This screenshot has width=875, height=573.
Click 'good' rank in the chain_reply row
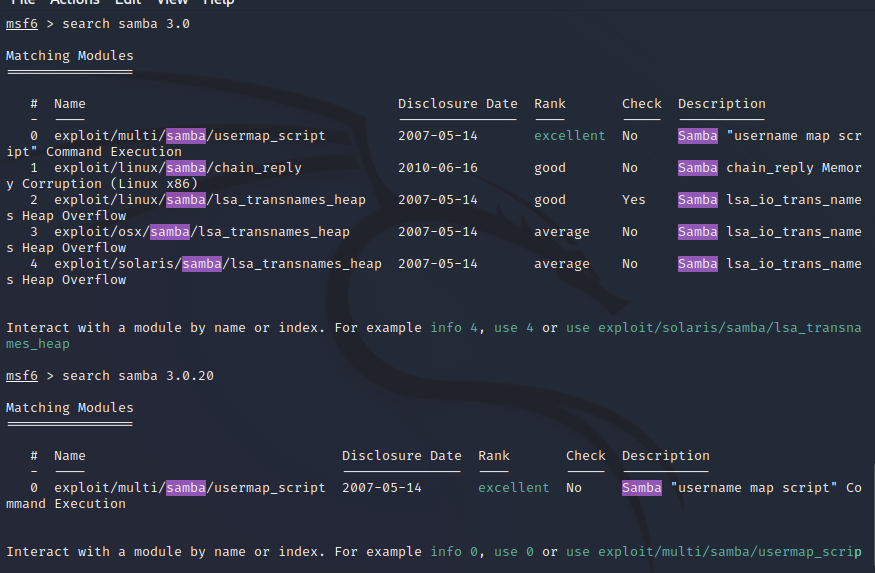coord(550,168)
